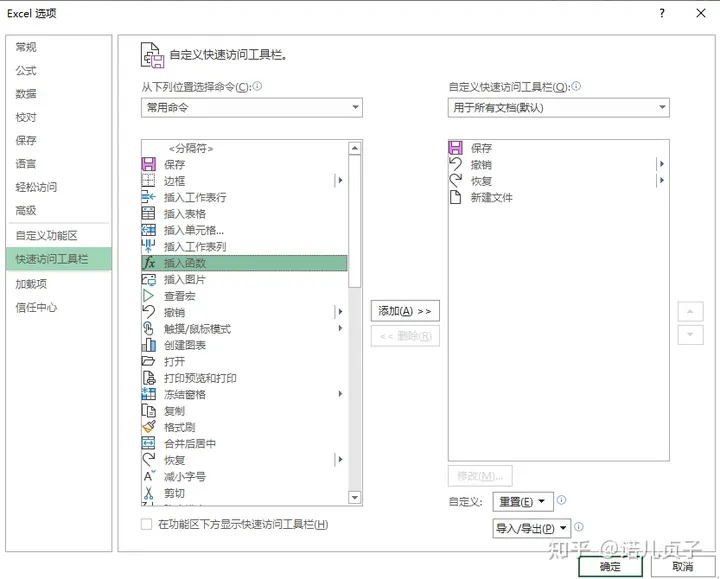Open the 重置(E) dropdown button
The height and width of the screenshot is (579, 720).
[523, 501]
